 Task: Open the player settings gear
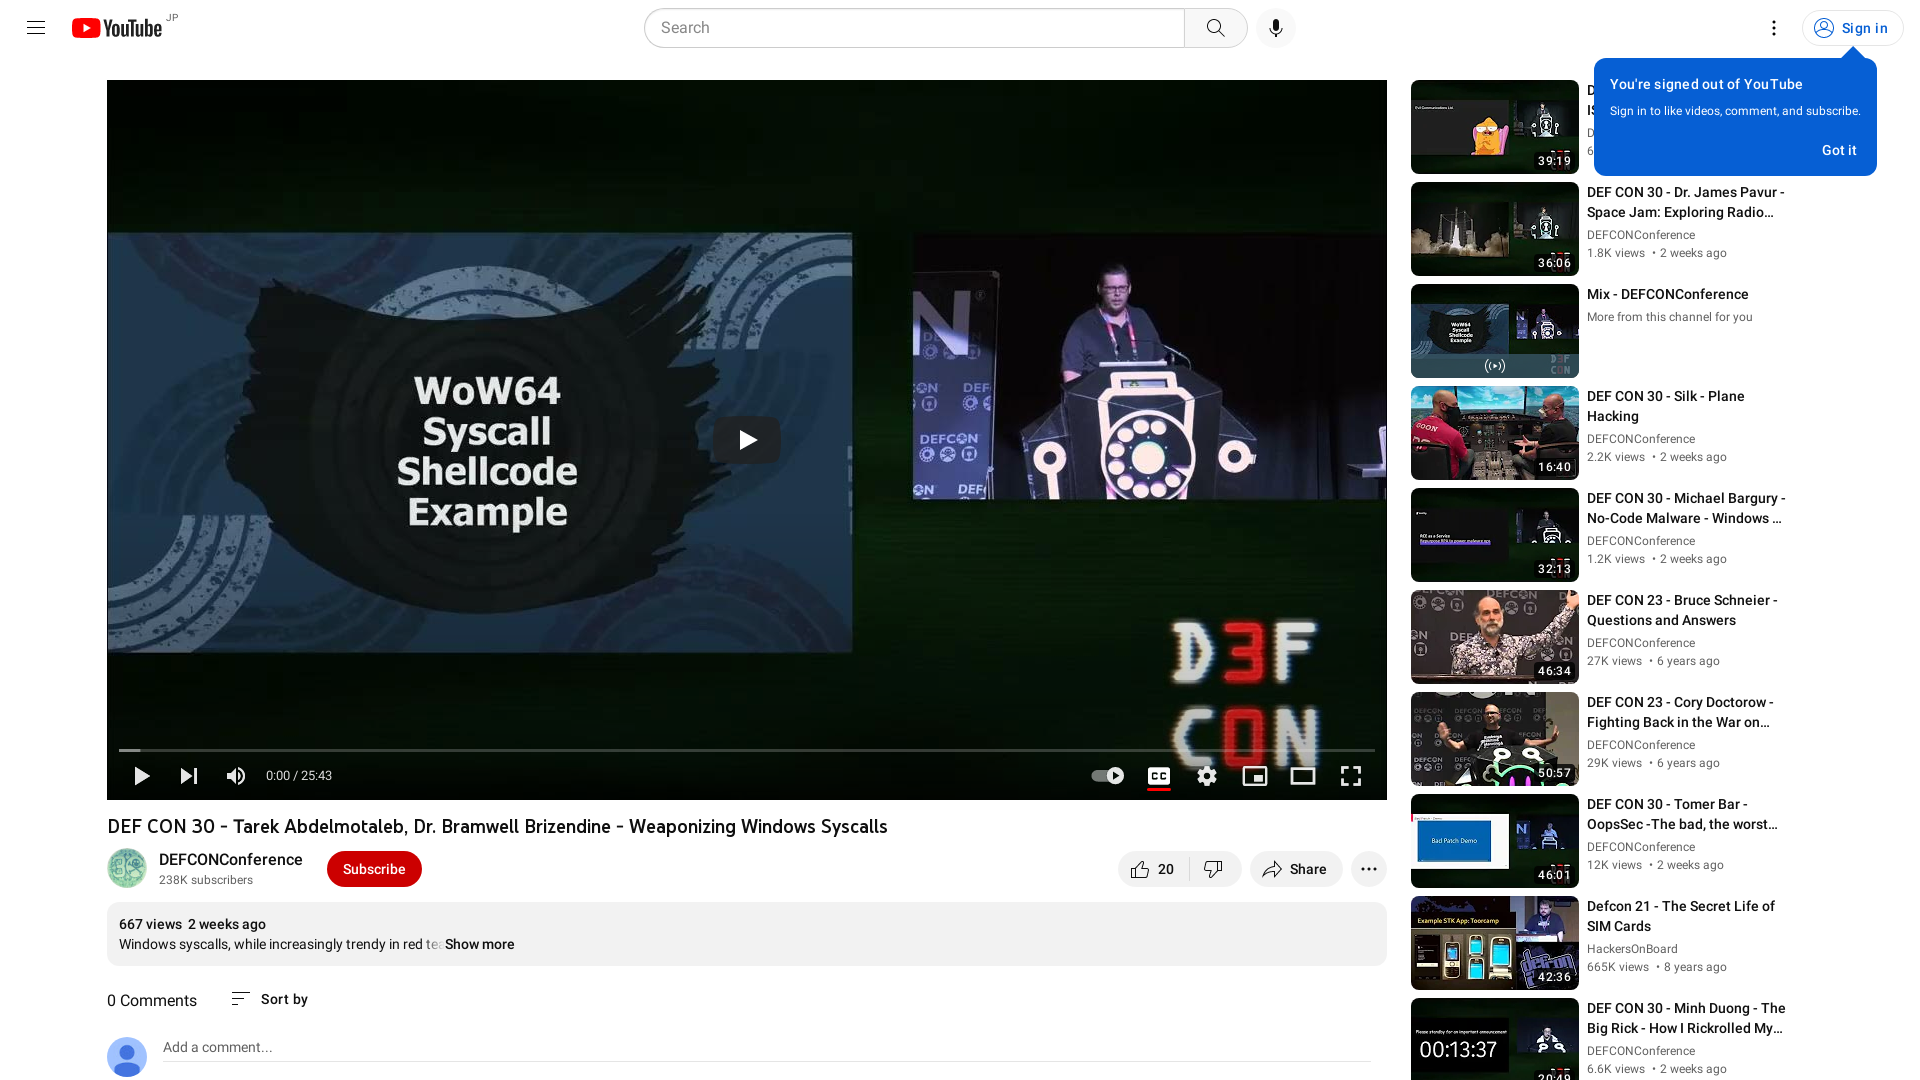pos(1207,776)
